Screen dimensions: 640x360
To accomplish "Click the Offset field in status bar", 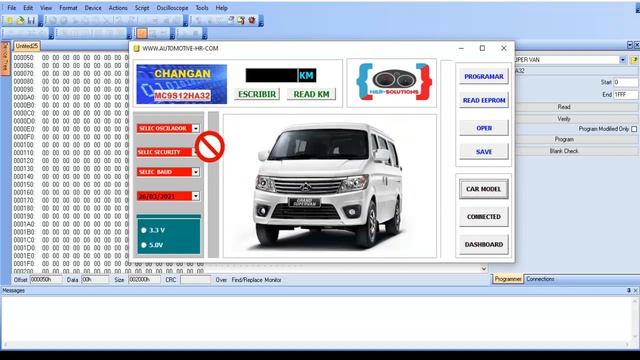I will 46,280.
